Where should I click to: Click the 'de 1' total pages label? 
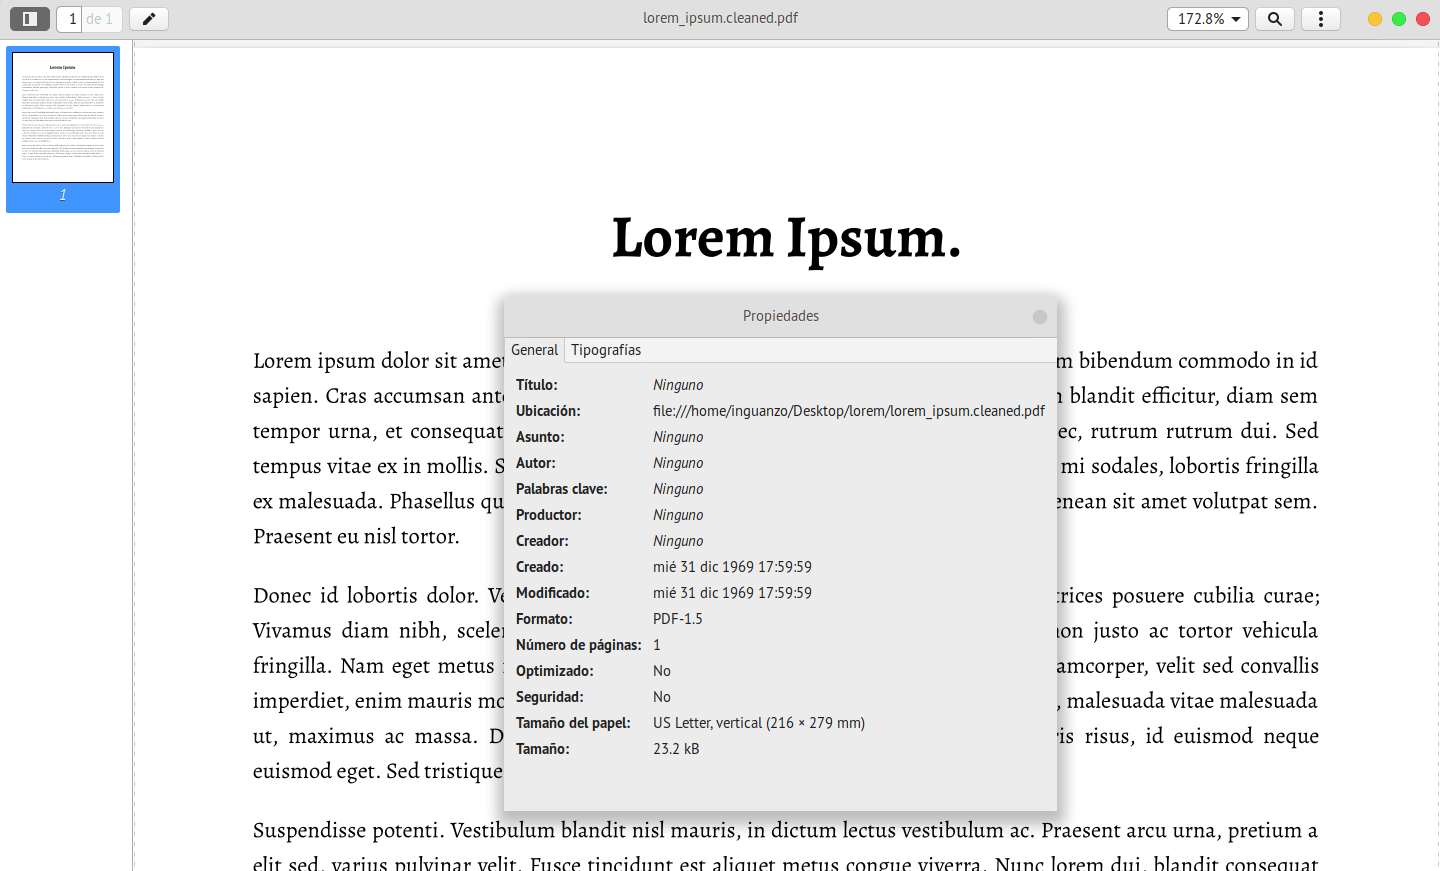(100, 19)
